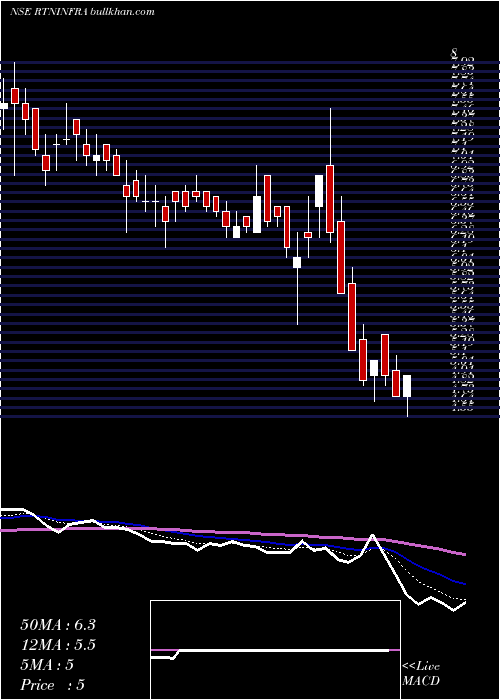
Task: Click inside the MACD indicator box
Action: pyautogui.click(x=275, y=650)
